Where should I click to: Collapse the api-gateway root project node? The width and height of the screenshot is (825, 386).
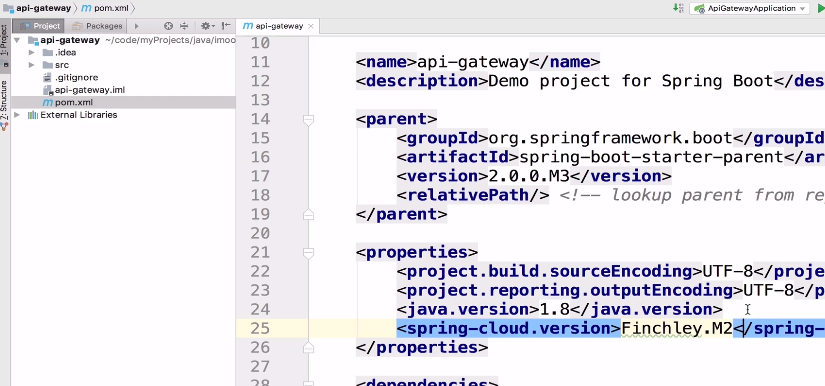tap(17, 40)
